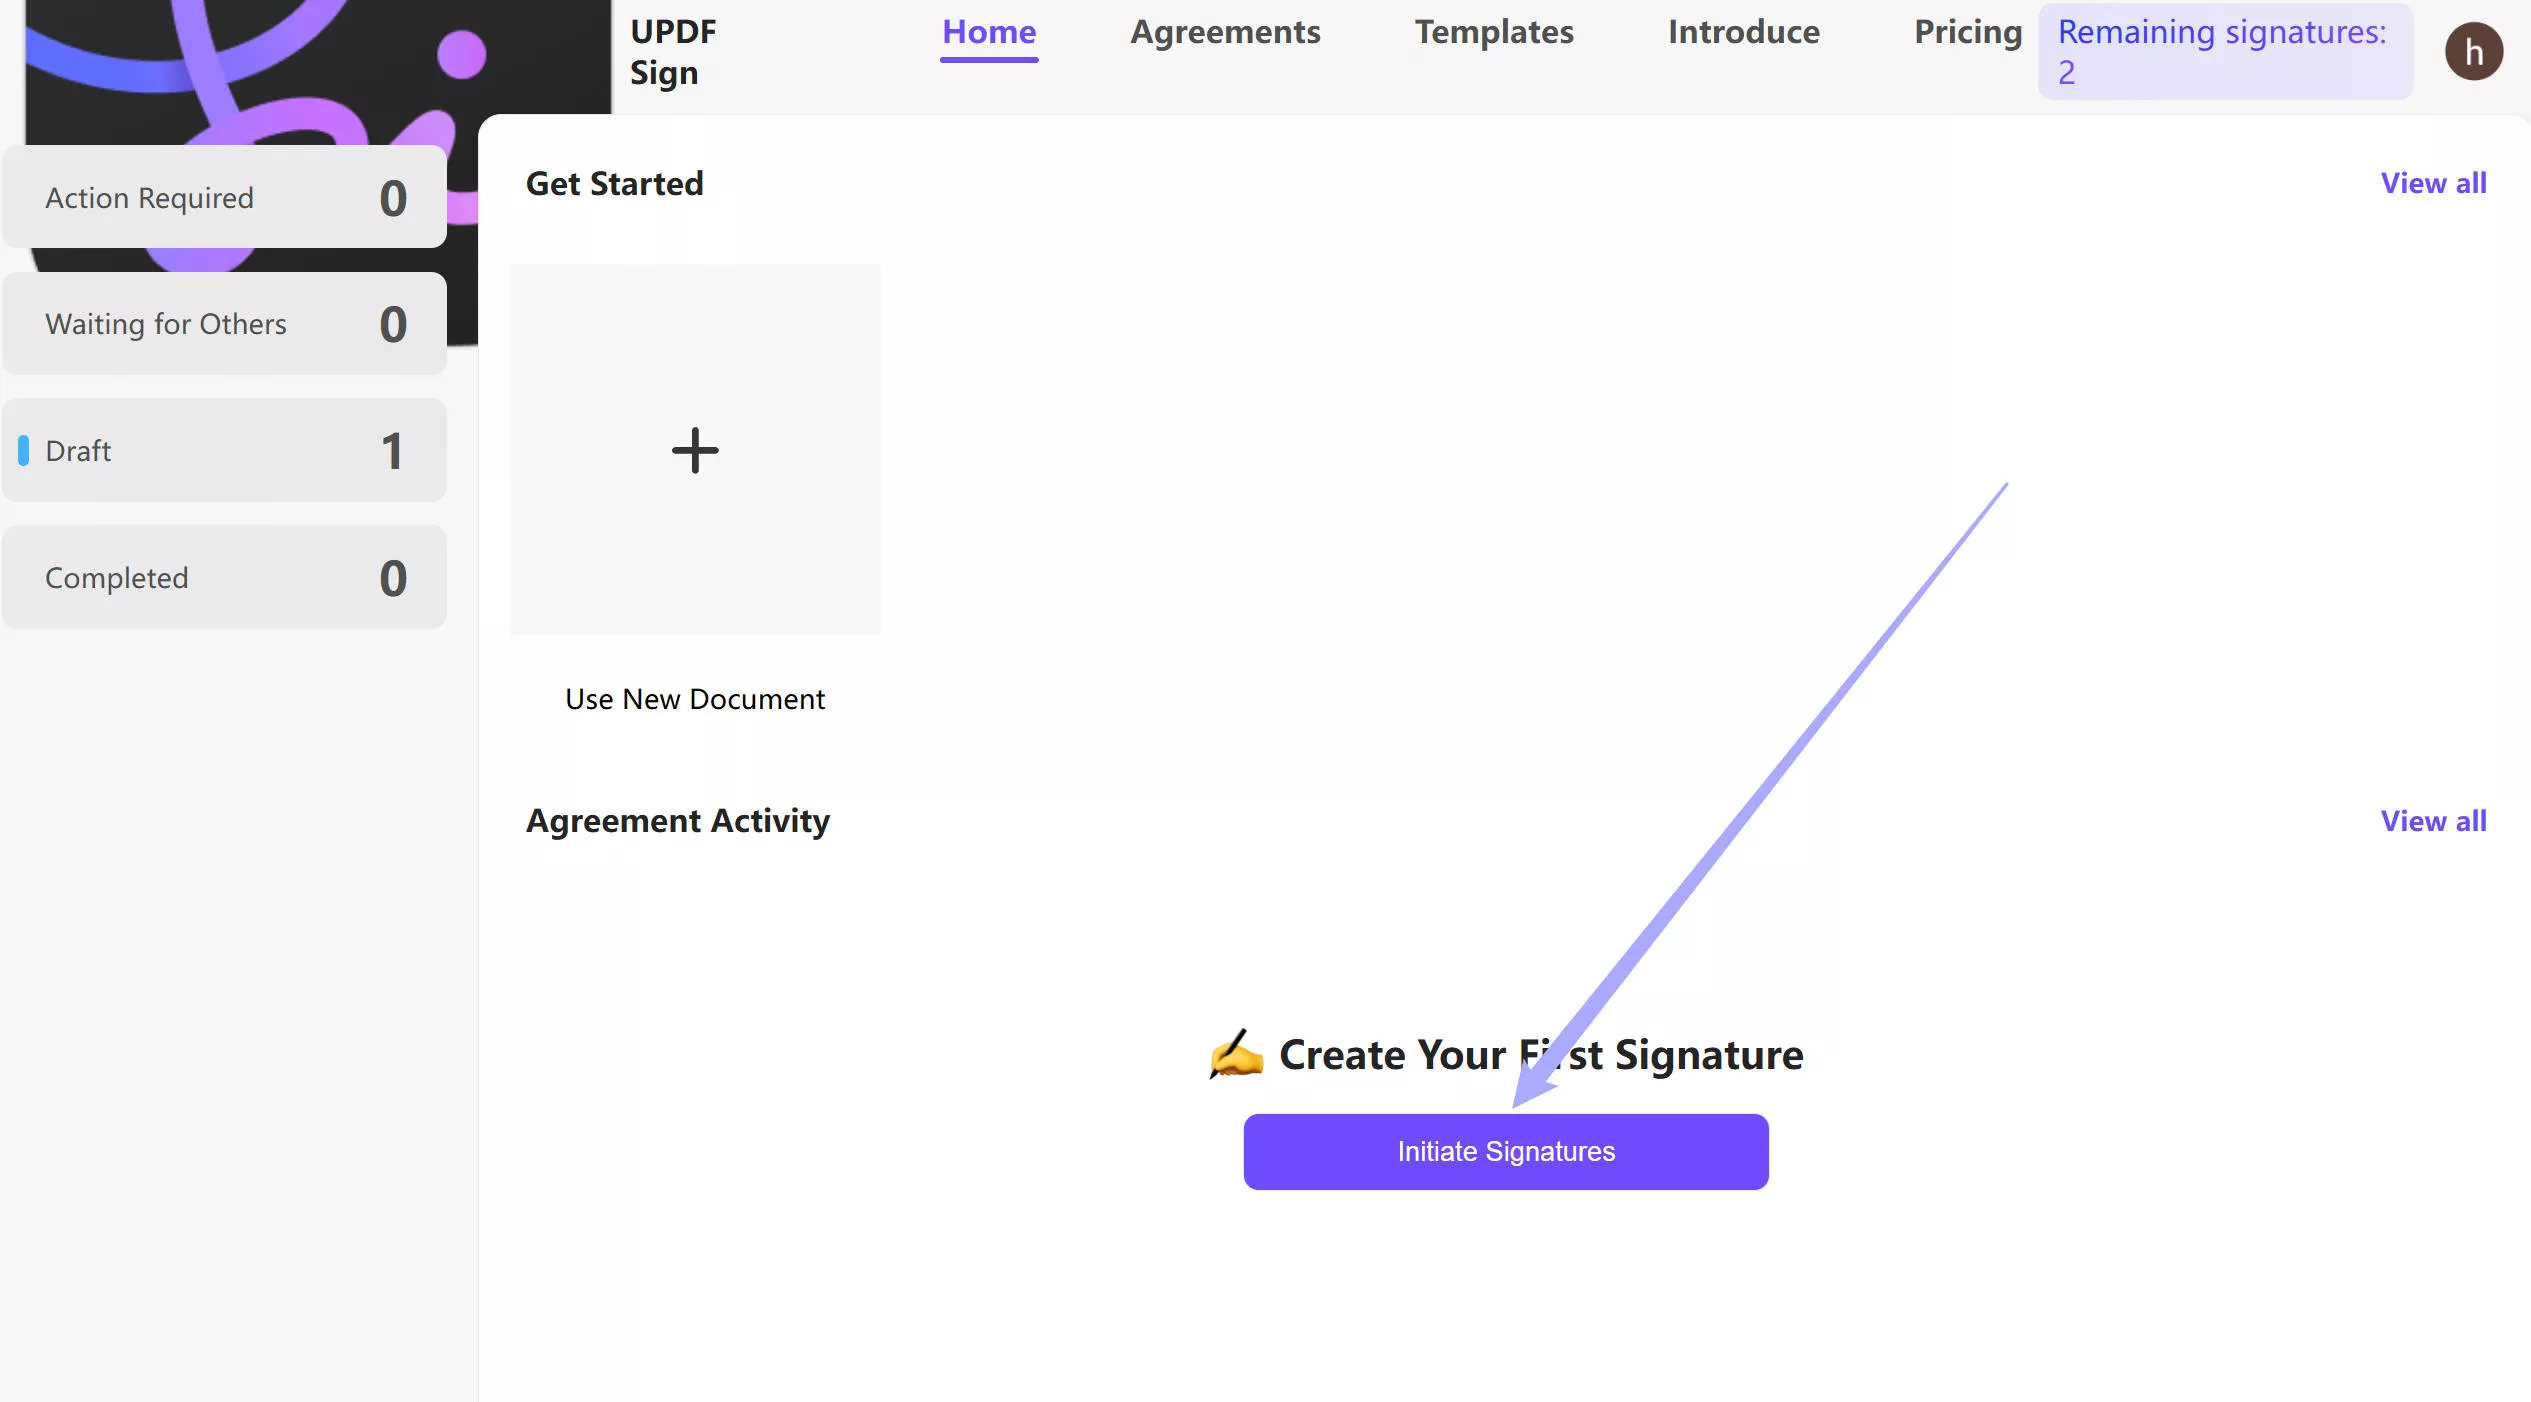Switch to the Agreements tab

(1225, 33)
